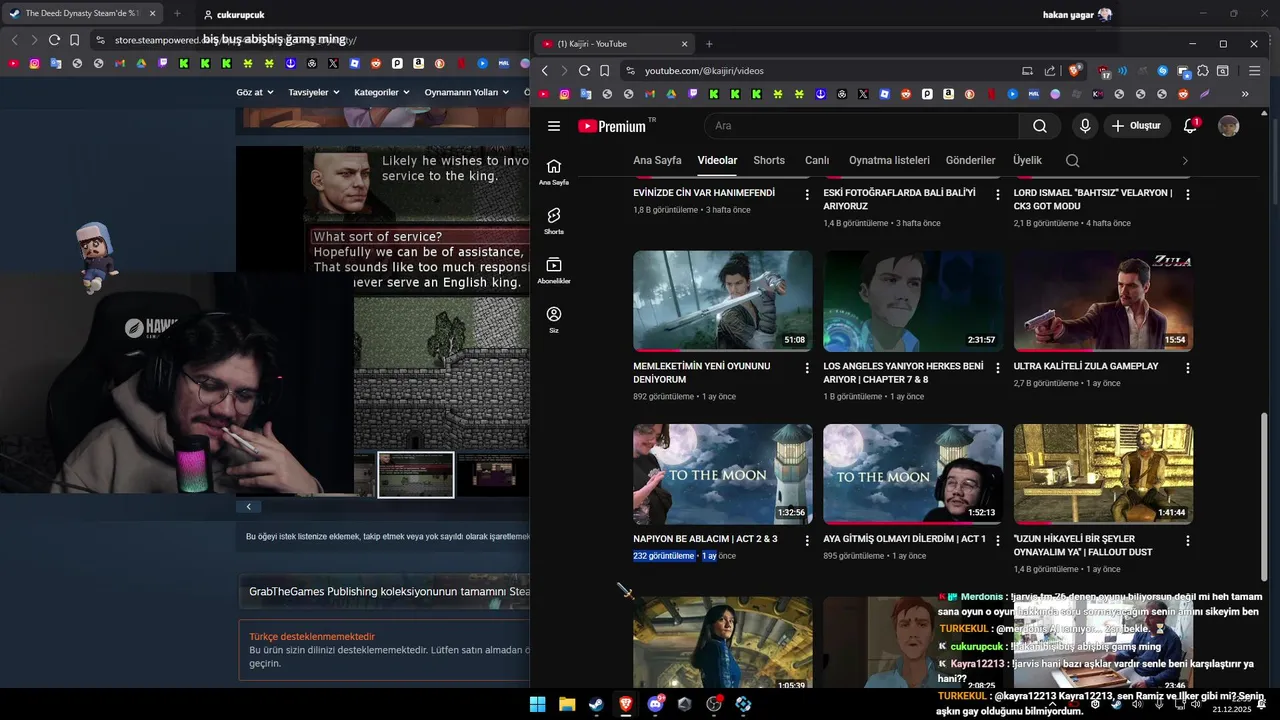1280x720 pixels.
Task: Switch to the Shorts channel tab
Action: coord(769,160)
